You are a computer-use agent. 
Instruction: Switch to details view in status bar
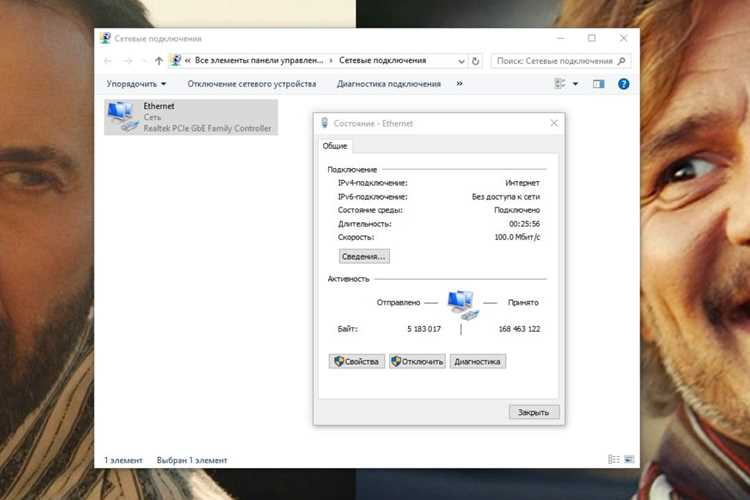point(613,459)
